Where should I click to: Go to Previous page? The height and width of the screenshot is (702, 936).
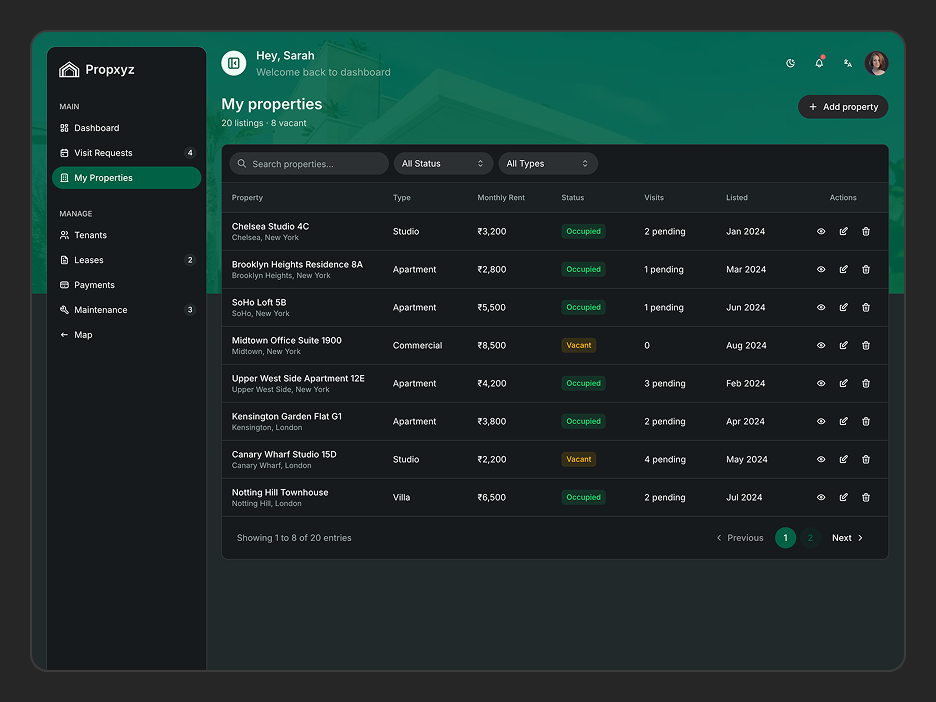[x=740, y=538]
